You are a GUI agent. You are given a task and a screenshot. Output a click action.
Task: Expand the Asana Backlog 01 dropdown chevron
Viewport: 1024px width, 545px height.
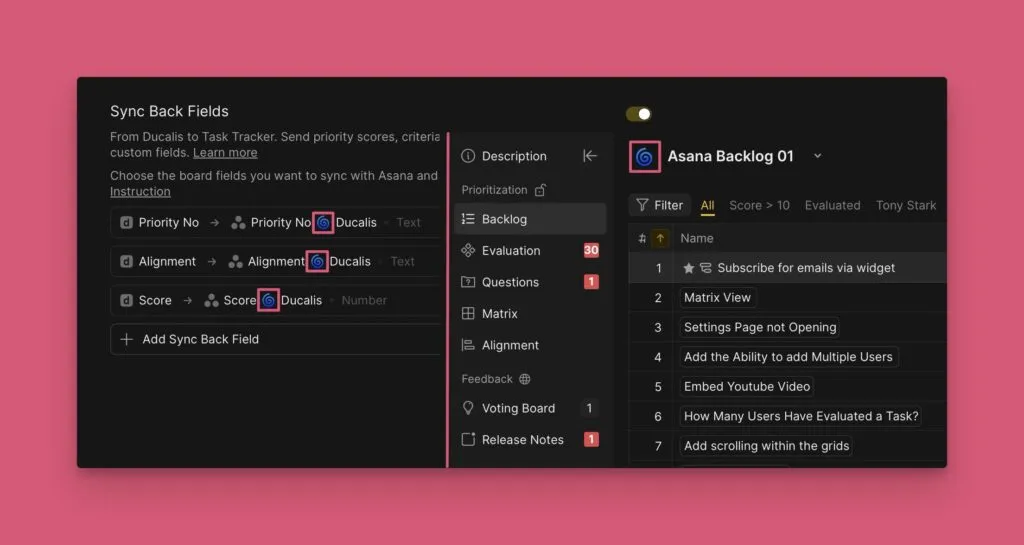tap(817, 156)
